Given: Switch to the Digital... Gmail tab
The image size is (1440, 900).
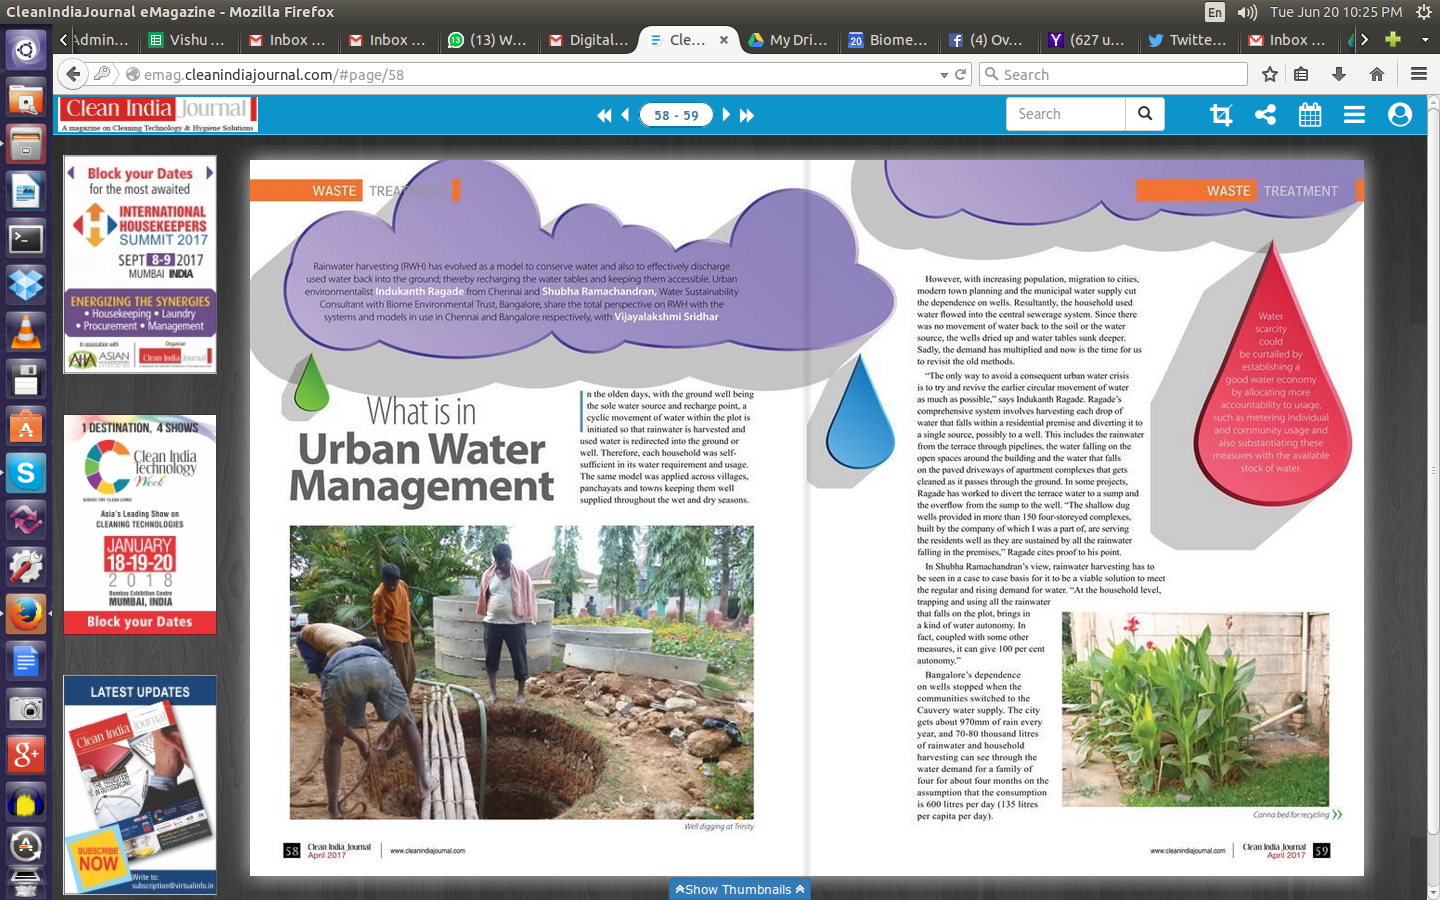Looking at the screenshot, I should pos(588,40).
